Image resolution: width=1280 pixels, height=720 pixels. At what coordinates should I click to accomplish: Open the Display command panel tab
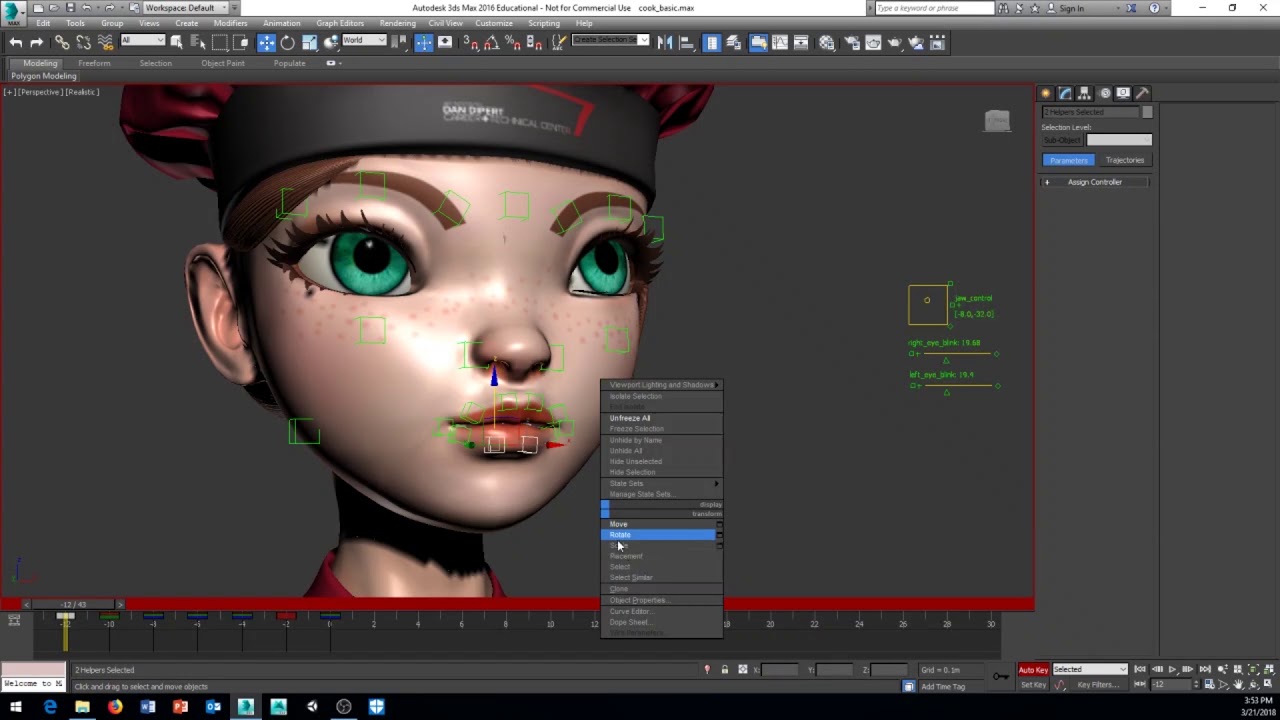click(1123, 93)
